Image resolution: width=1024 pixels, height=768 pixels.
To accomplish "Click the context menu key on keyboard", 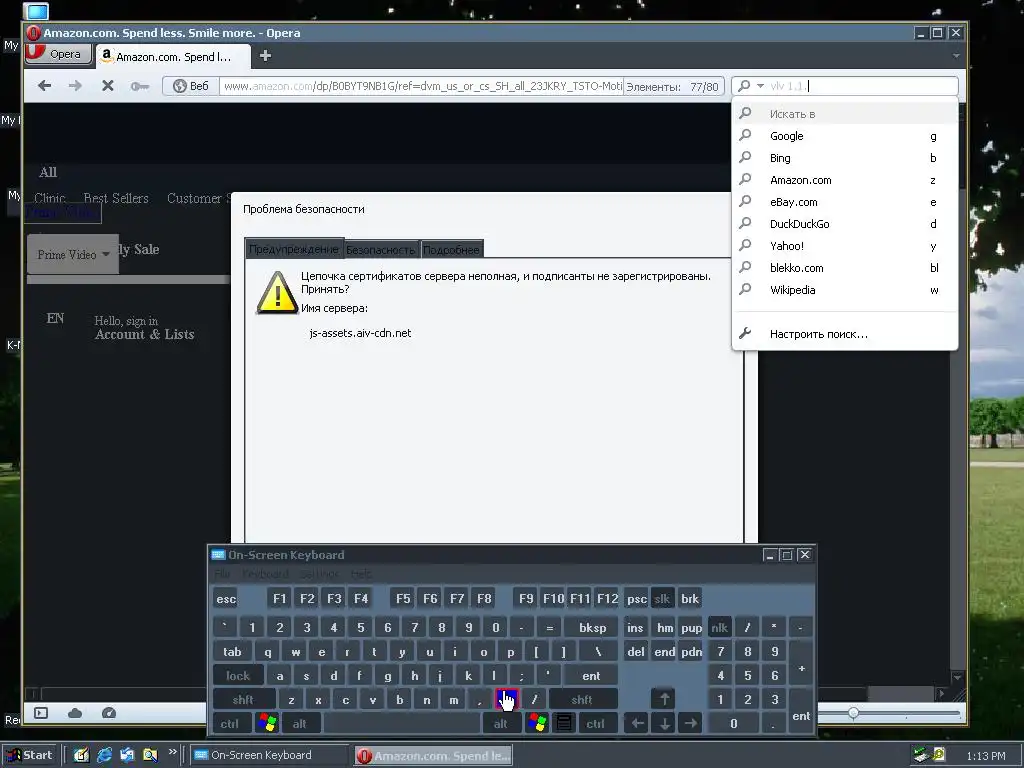I will pos(564,723).
